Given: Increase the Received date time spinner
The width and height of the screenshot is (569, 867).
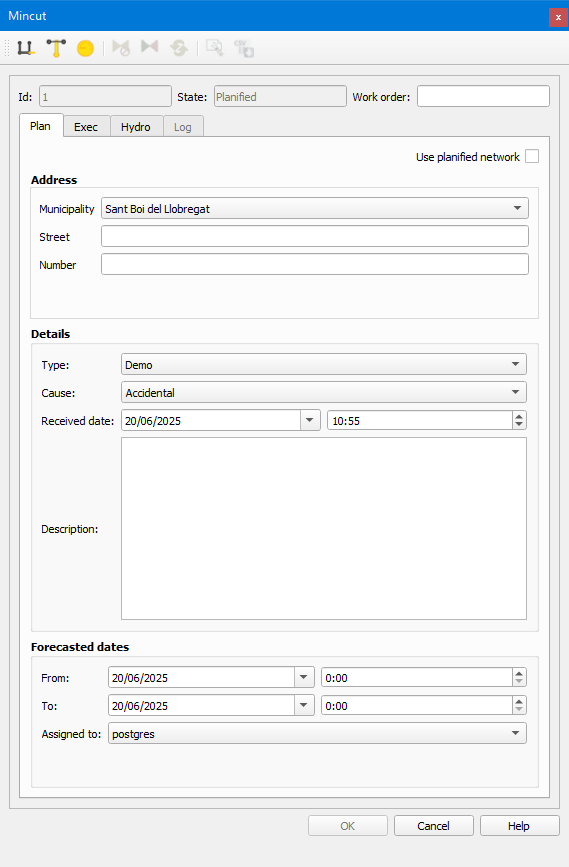Looking at the screenshot, I should pyautogui.click(x=519, y=416).
